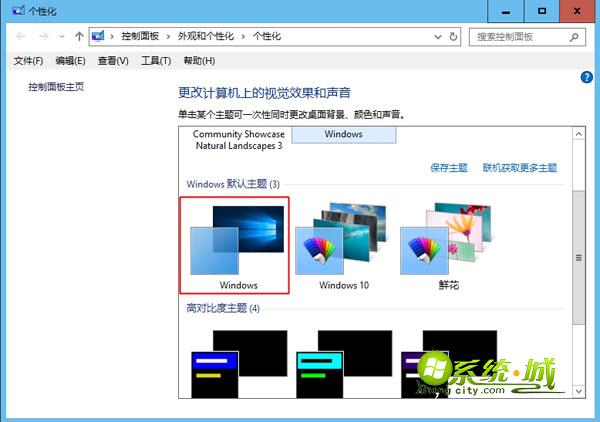The image size is (600, 422).
Task: Maximize the 个性化 window
Action: click(x=541, y=11)
